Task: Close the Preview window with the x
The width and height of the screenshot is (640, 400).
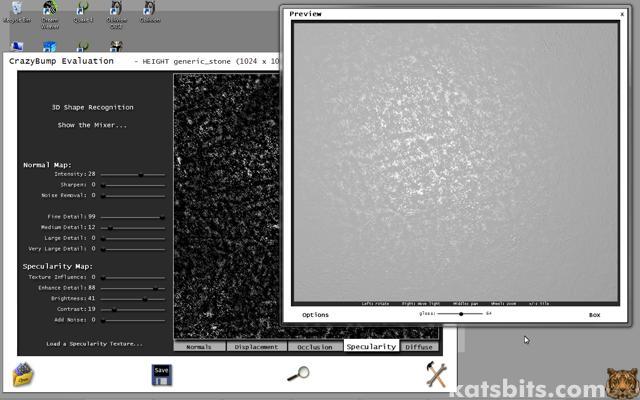Action: (622, 14)
